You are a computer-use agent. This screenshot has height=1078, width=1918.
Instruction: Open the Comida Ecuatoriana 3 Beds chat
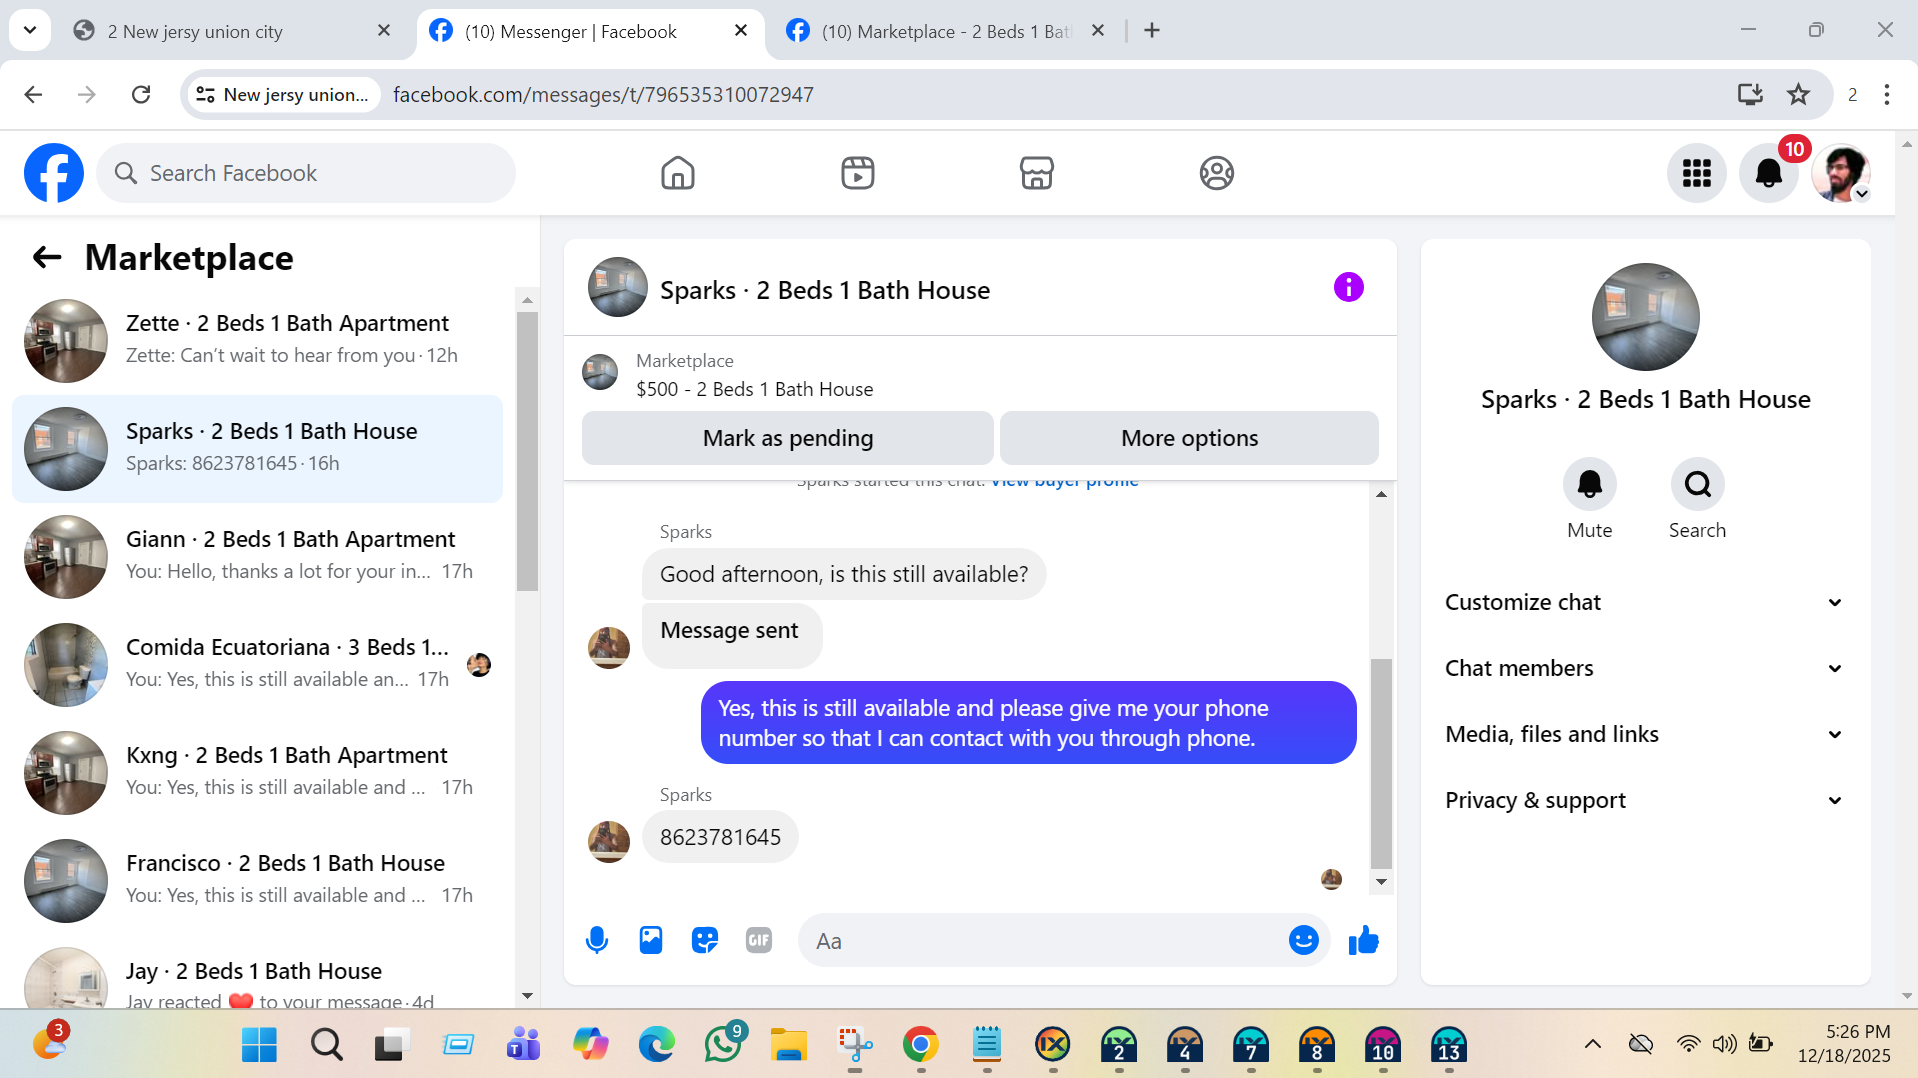(257, 664)
